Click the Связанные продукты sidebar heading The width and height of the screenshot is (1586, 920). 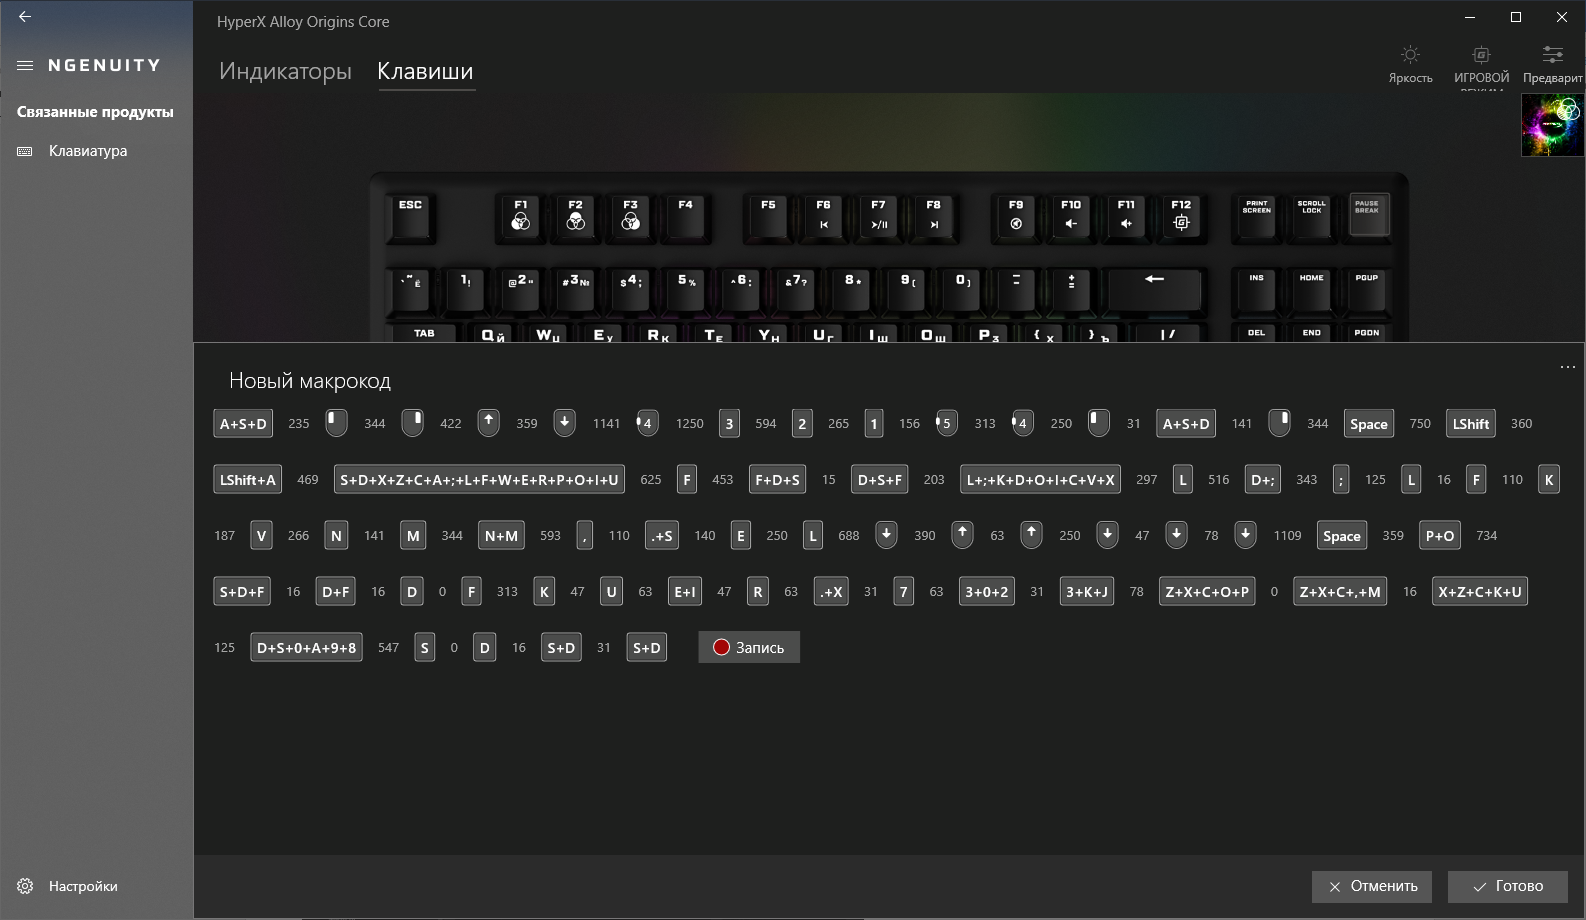[95, 112]
